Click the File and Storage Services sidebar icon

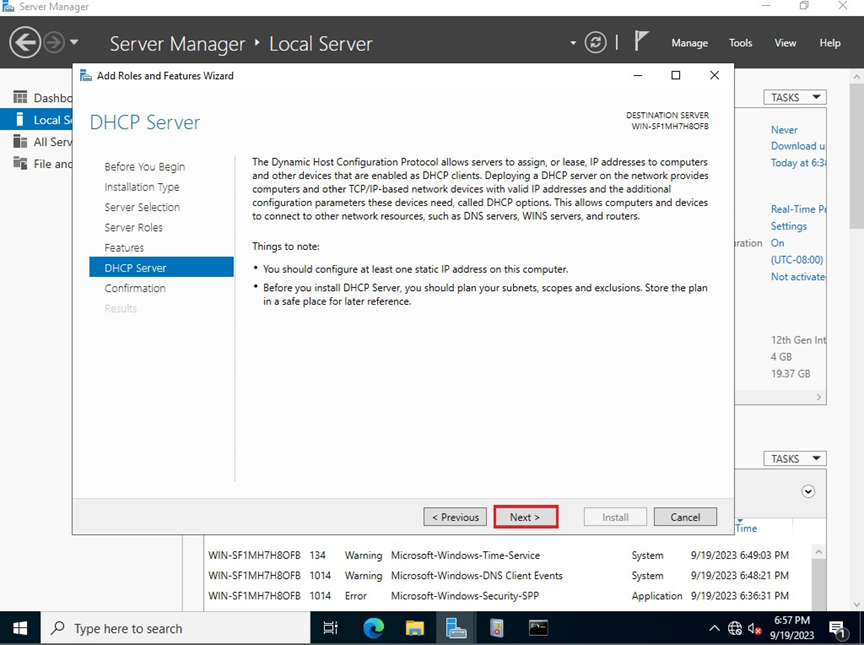coord(20,164)
